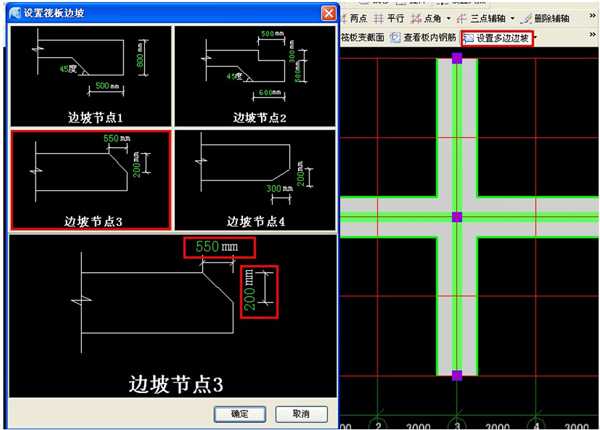Viewport: 600px width, 430px height.
Task: Expand the second toolbar row overflow chevron
Action: [592, 35]
